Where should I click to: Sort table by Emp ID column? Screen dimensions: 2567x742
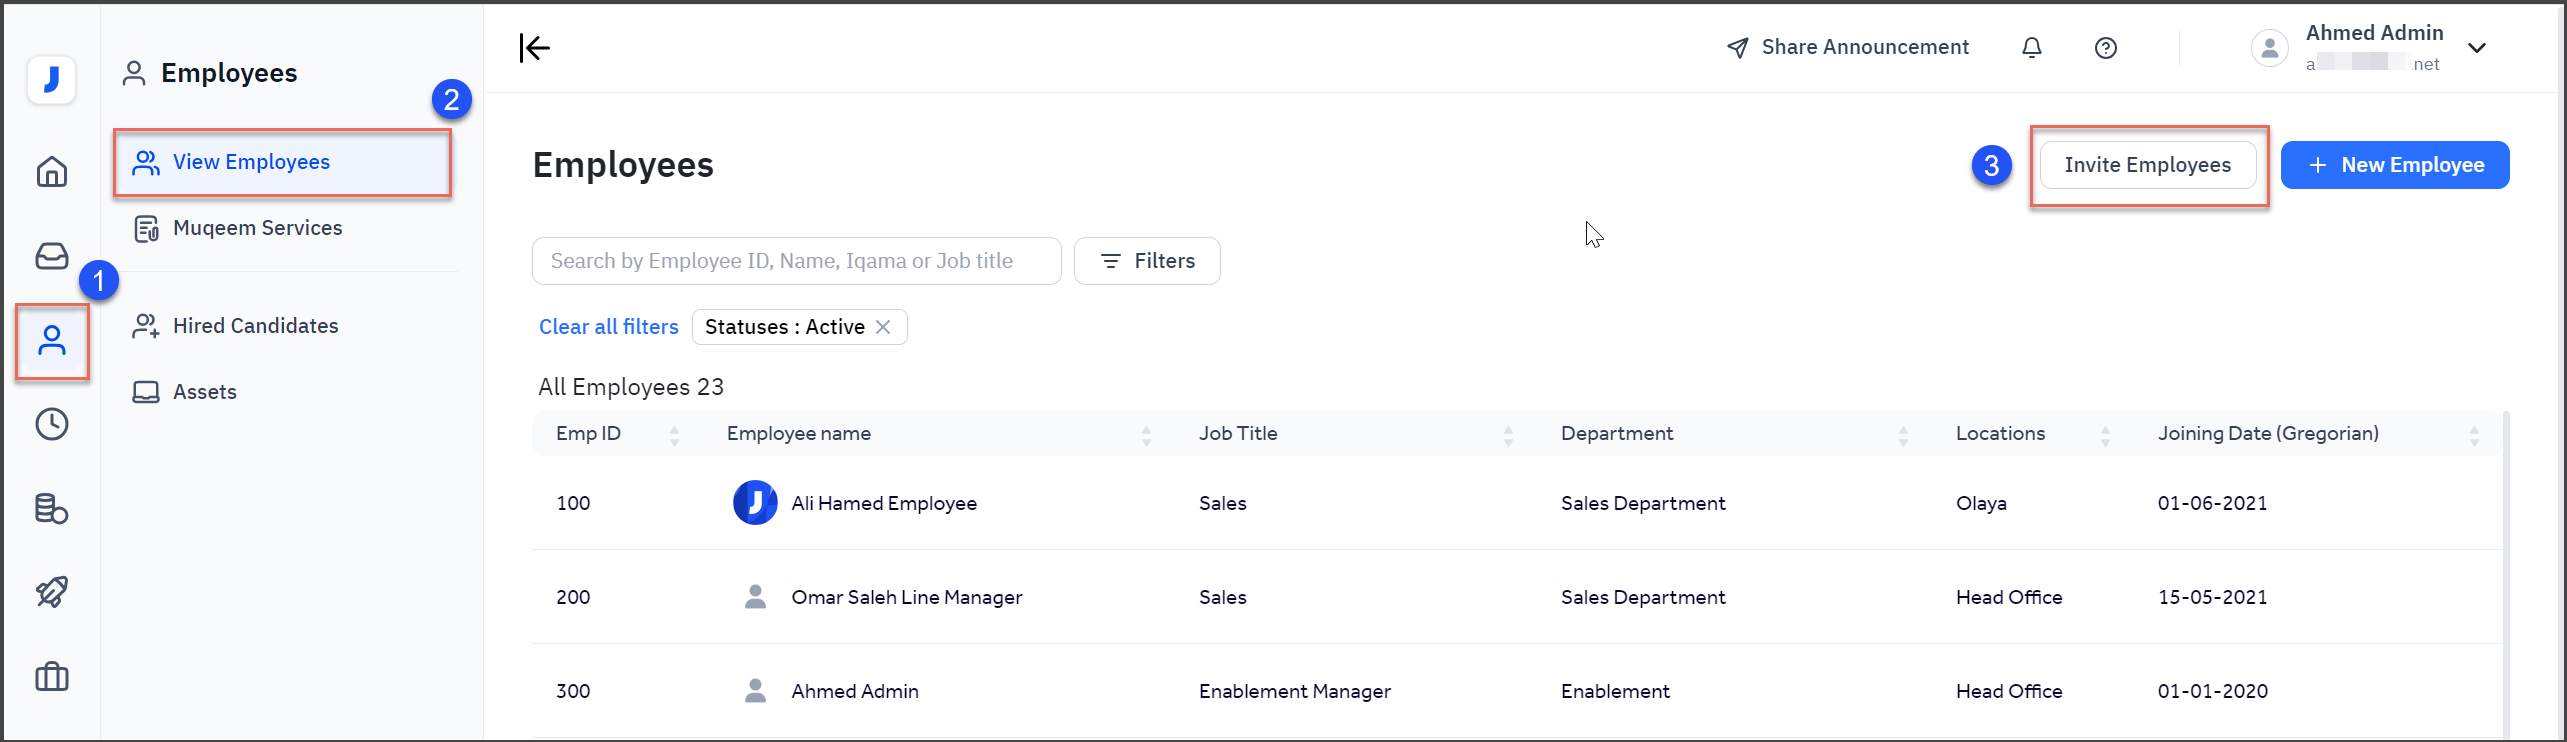point(674,435)
